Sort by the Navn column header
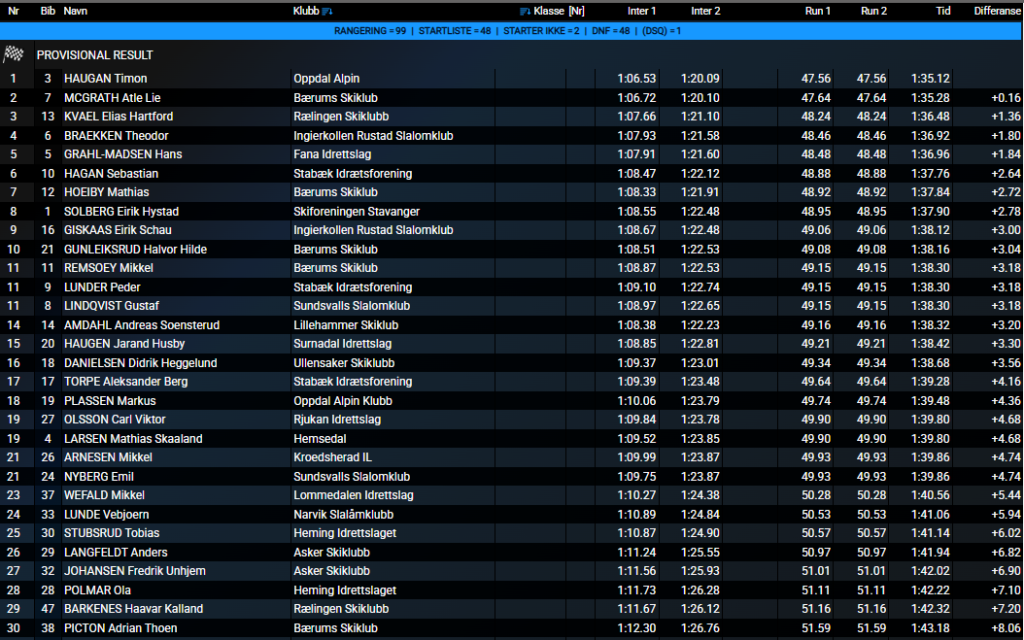 (75, 11)
